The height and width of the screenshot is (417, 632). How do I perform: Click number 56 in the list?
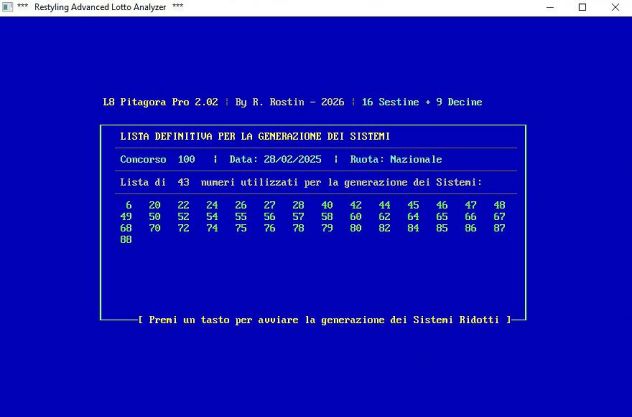(270, 217)
